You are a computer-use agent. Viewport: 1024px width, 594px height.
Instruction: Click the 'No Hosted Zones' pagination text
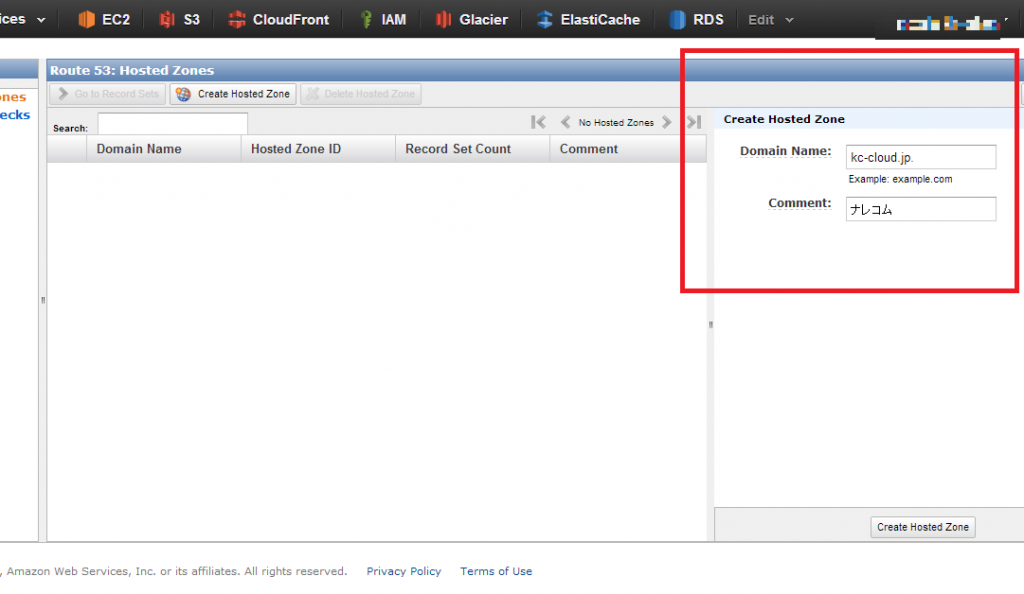616,123
